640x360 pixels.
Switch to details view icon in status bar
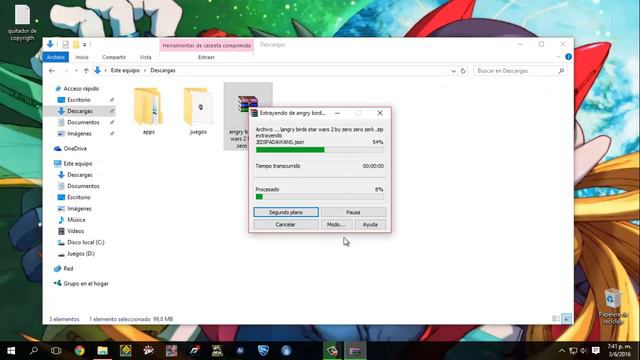[x=556, y=319]
